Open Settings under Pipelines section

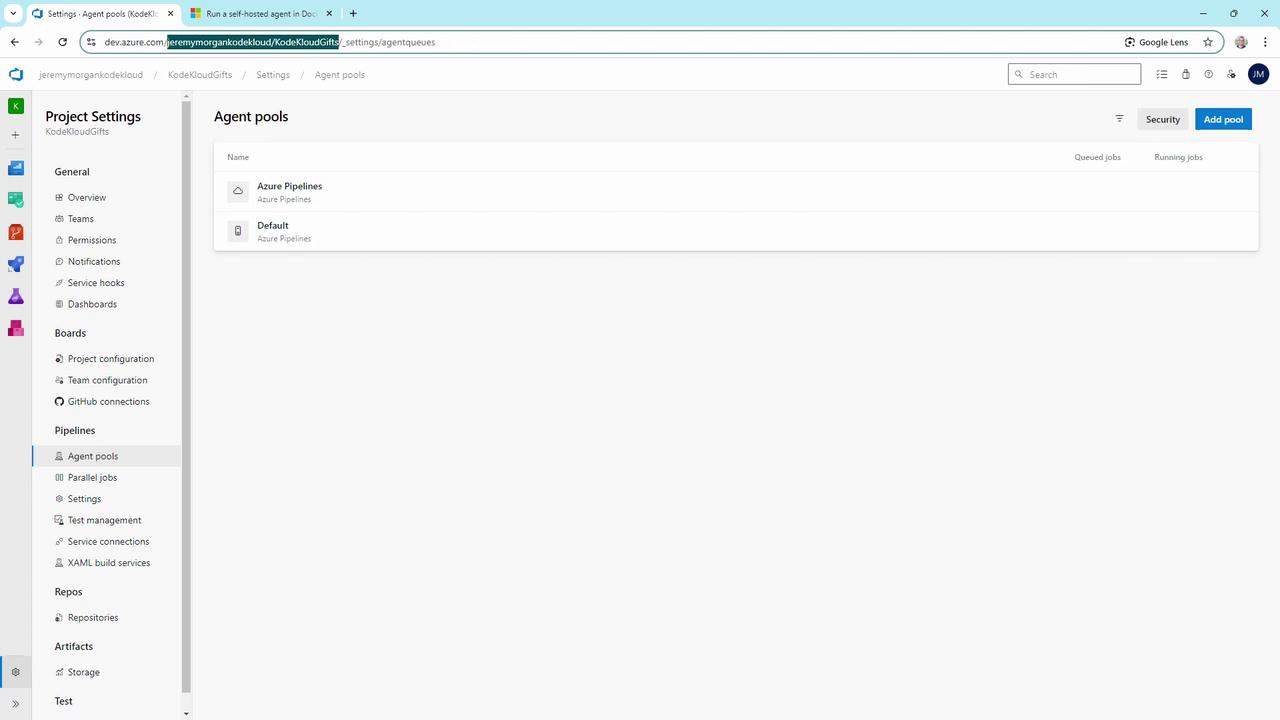point(84,499)
